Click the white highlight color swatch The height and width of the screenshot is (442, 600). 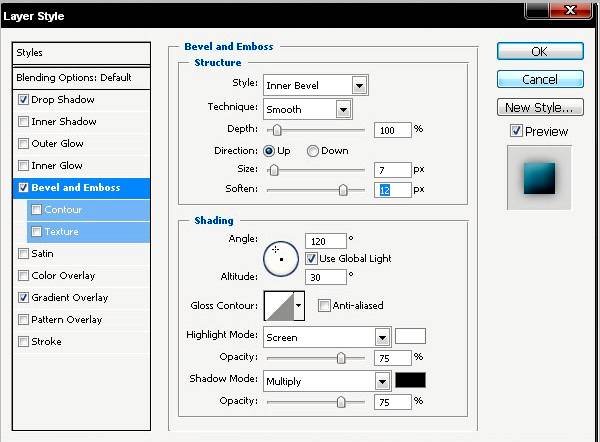coord(410,336)
